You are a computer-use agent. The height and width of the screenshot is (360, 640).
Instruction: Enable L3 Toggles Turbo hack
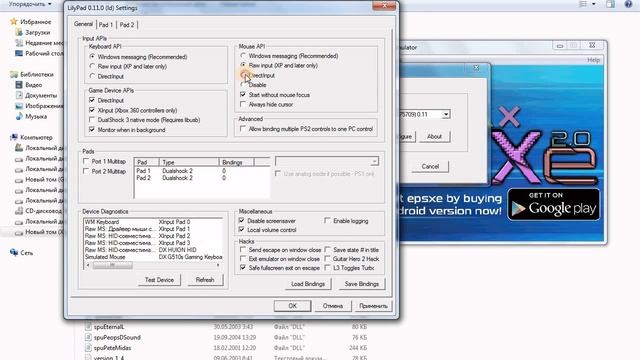tap(327, 268)
